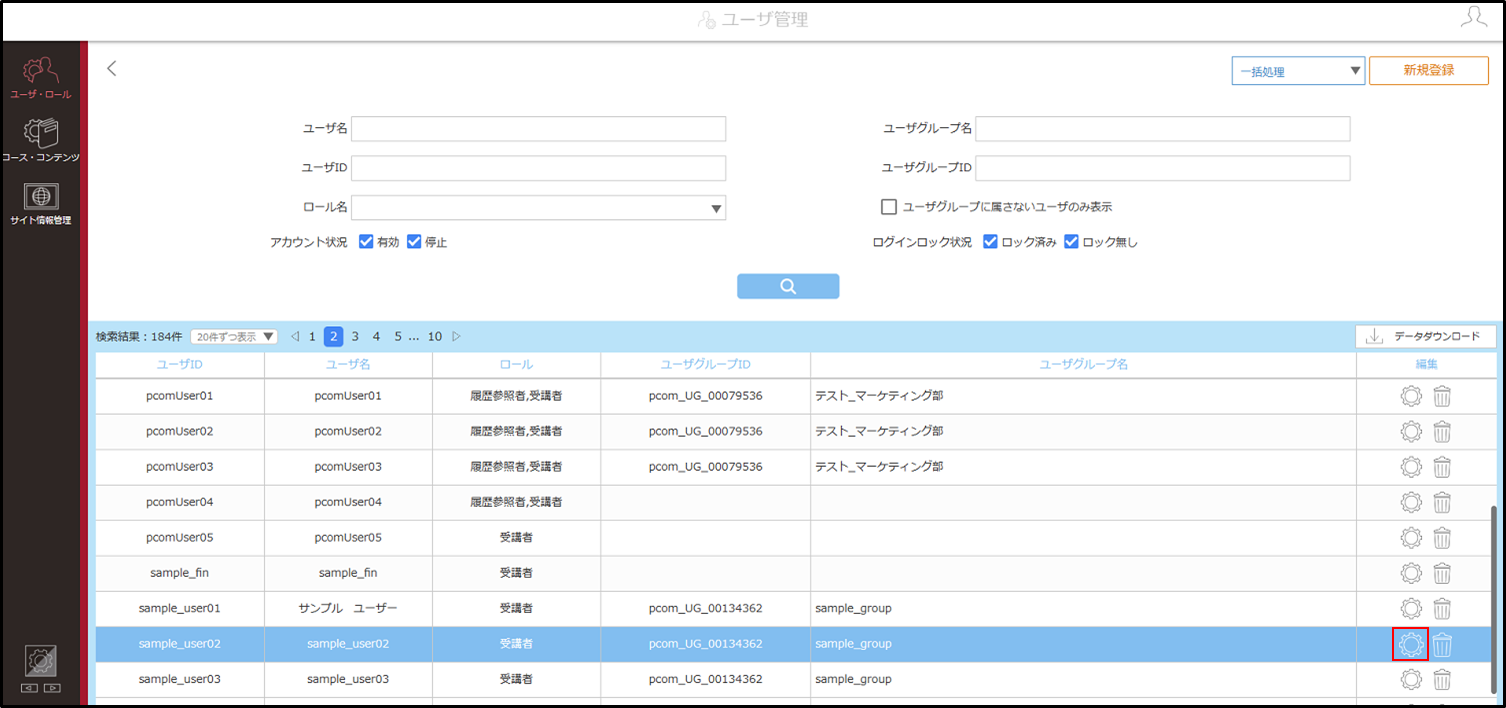This screenshot has height=708, width=1506.
Task: Edit user sample_user02 via gear icon
Action: click(1410, 645)
